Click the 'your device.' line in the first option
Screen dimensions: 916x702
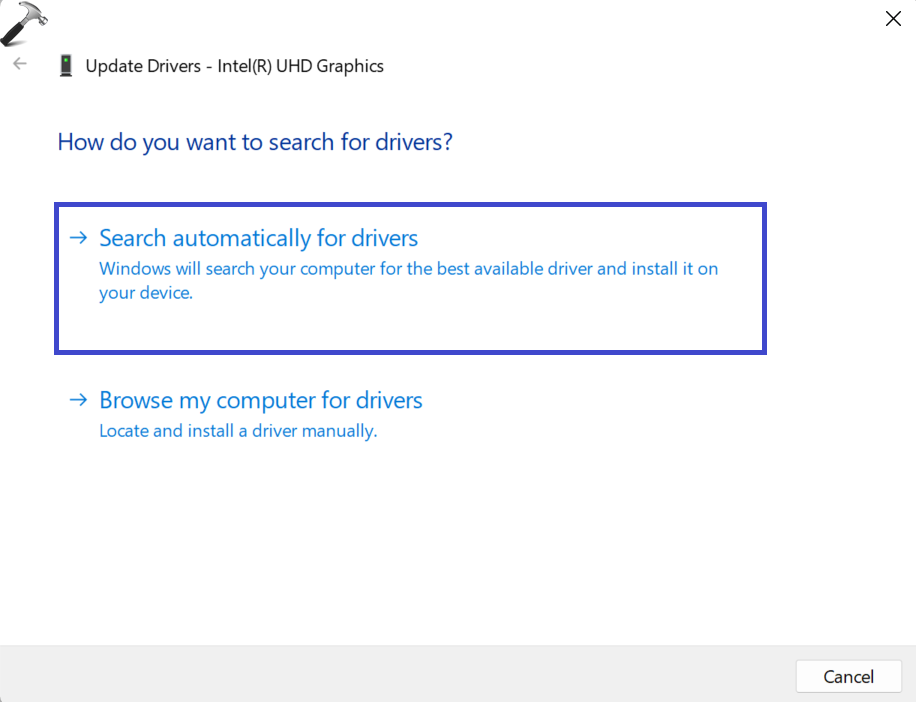click(145, 293)
